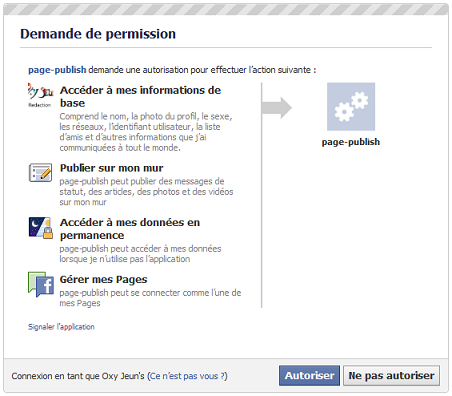
Task: Click the page-publish gears app icon
Action: click(351, 107)
